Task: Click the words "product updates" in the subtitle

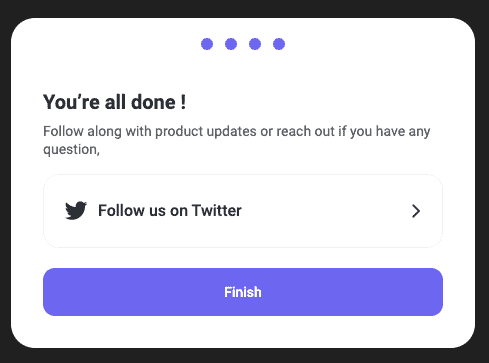Action: [x=206, y=131]
